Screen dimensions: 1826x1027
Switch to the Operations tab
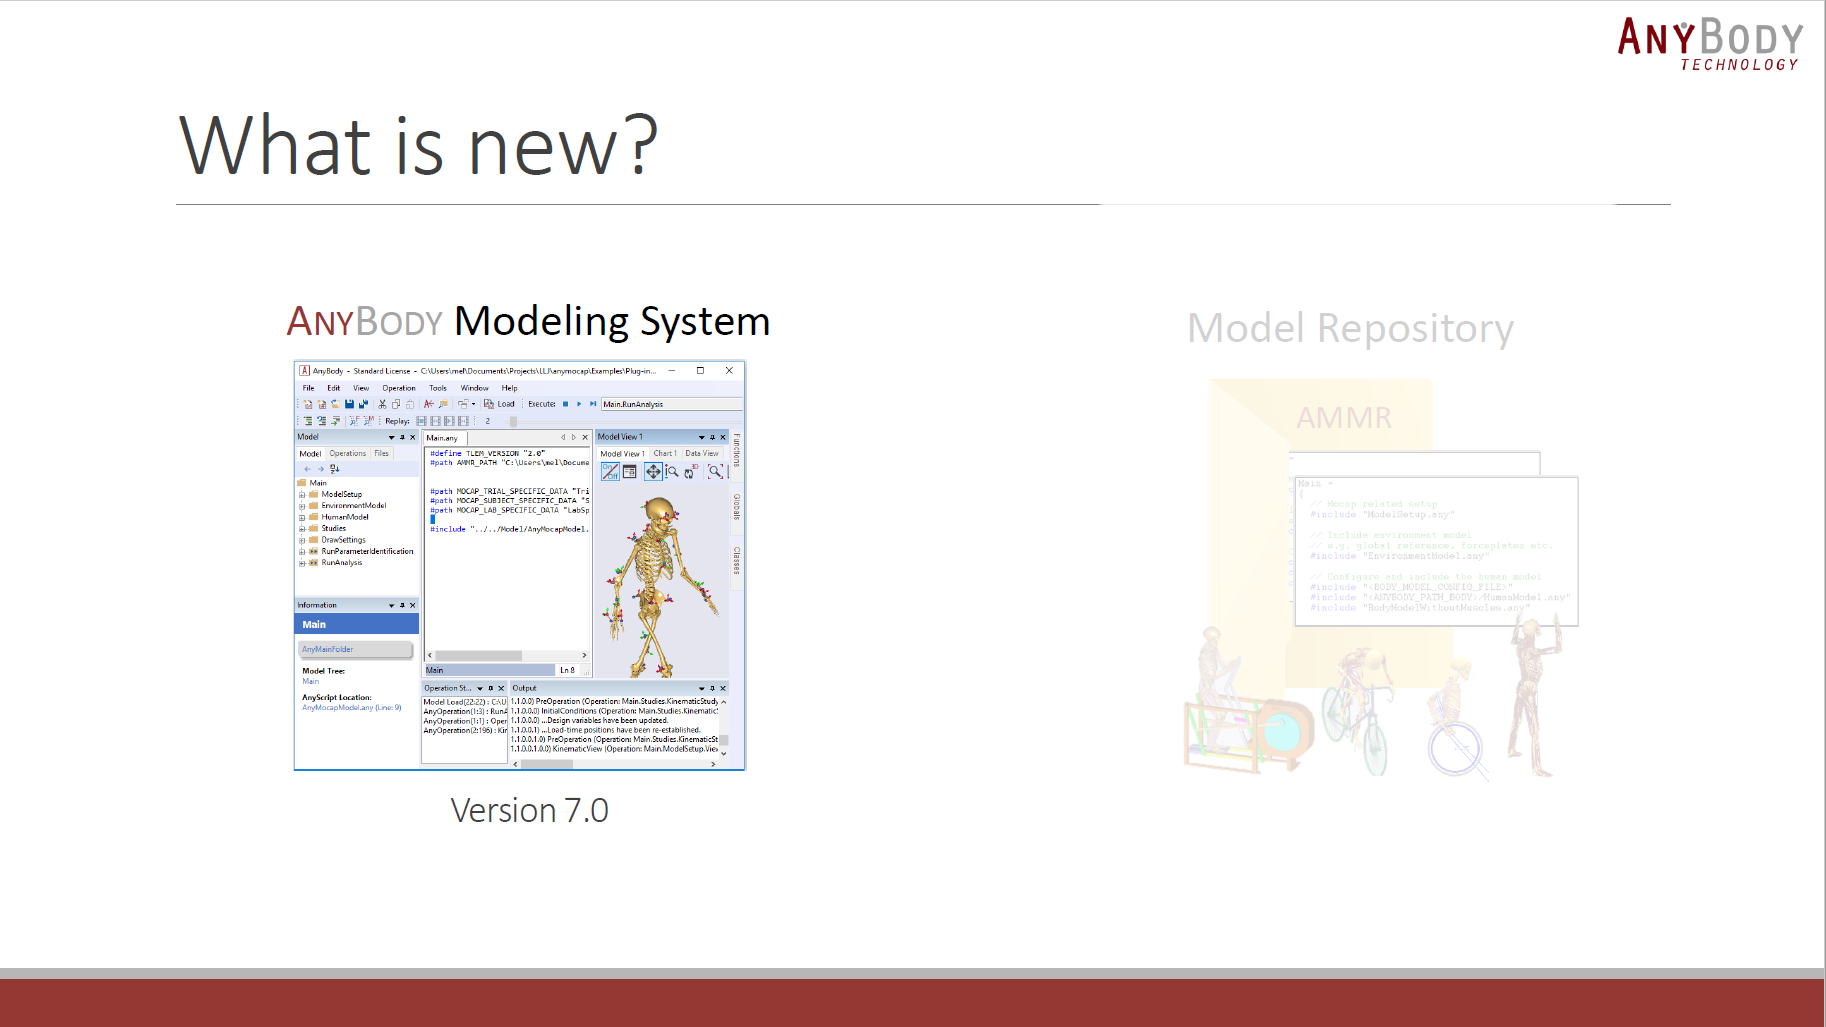tap(348, 453)
